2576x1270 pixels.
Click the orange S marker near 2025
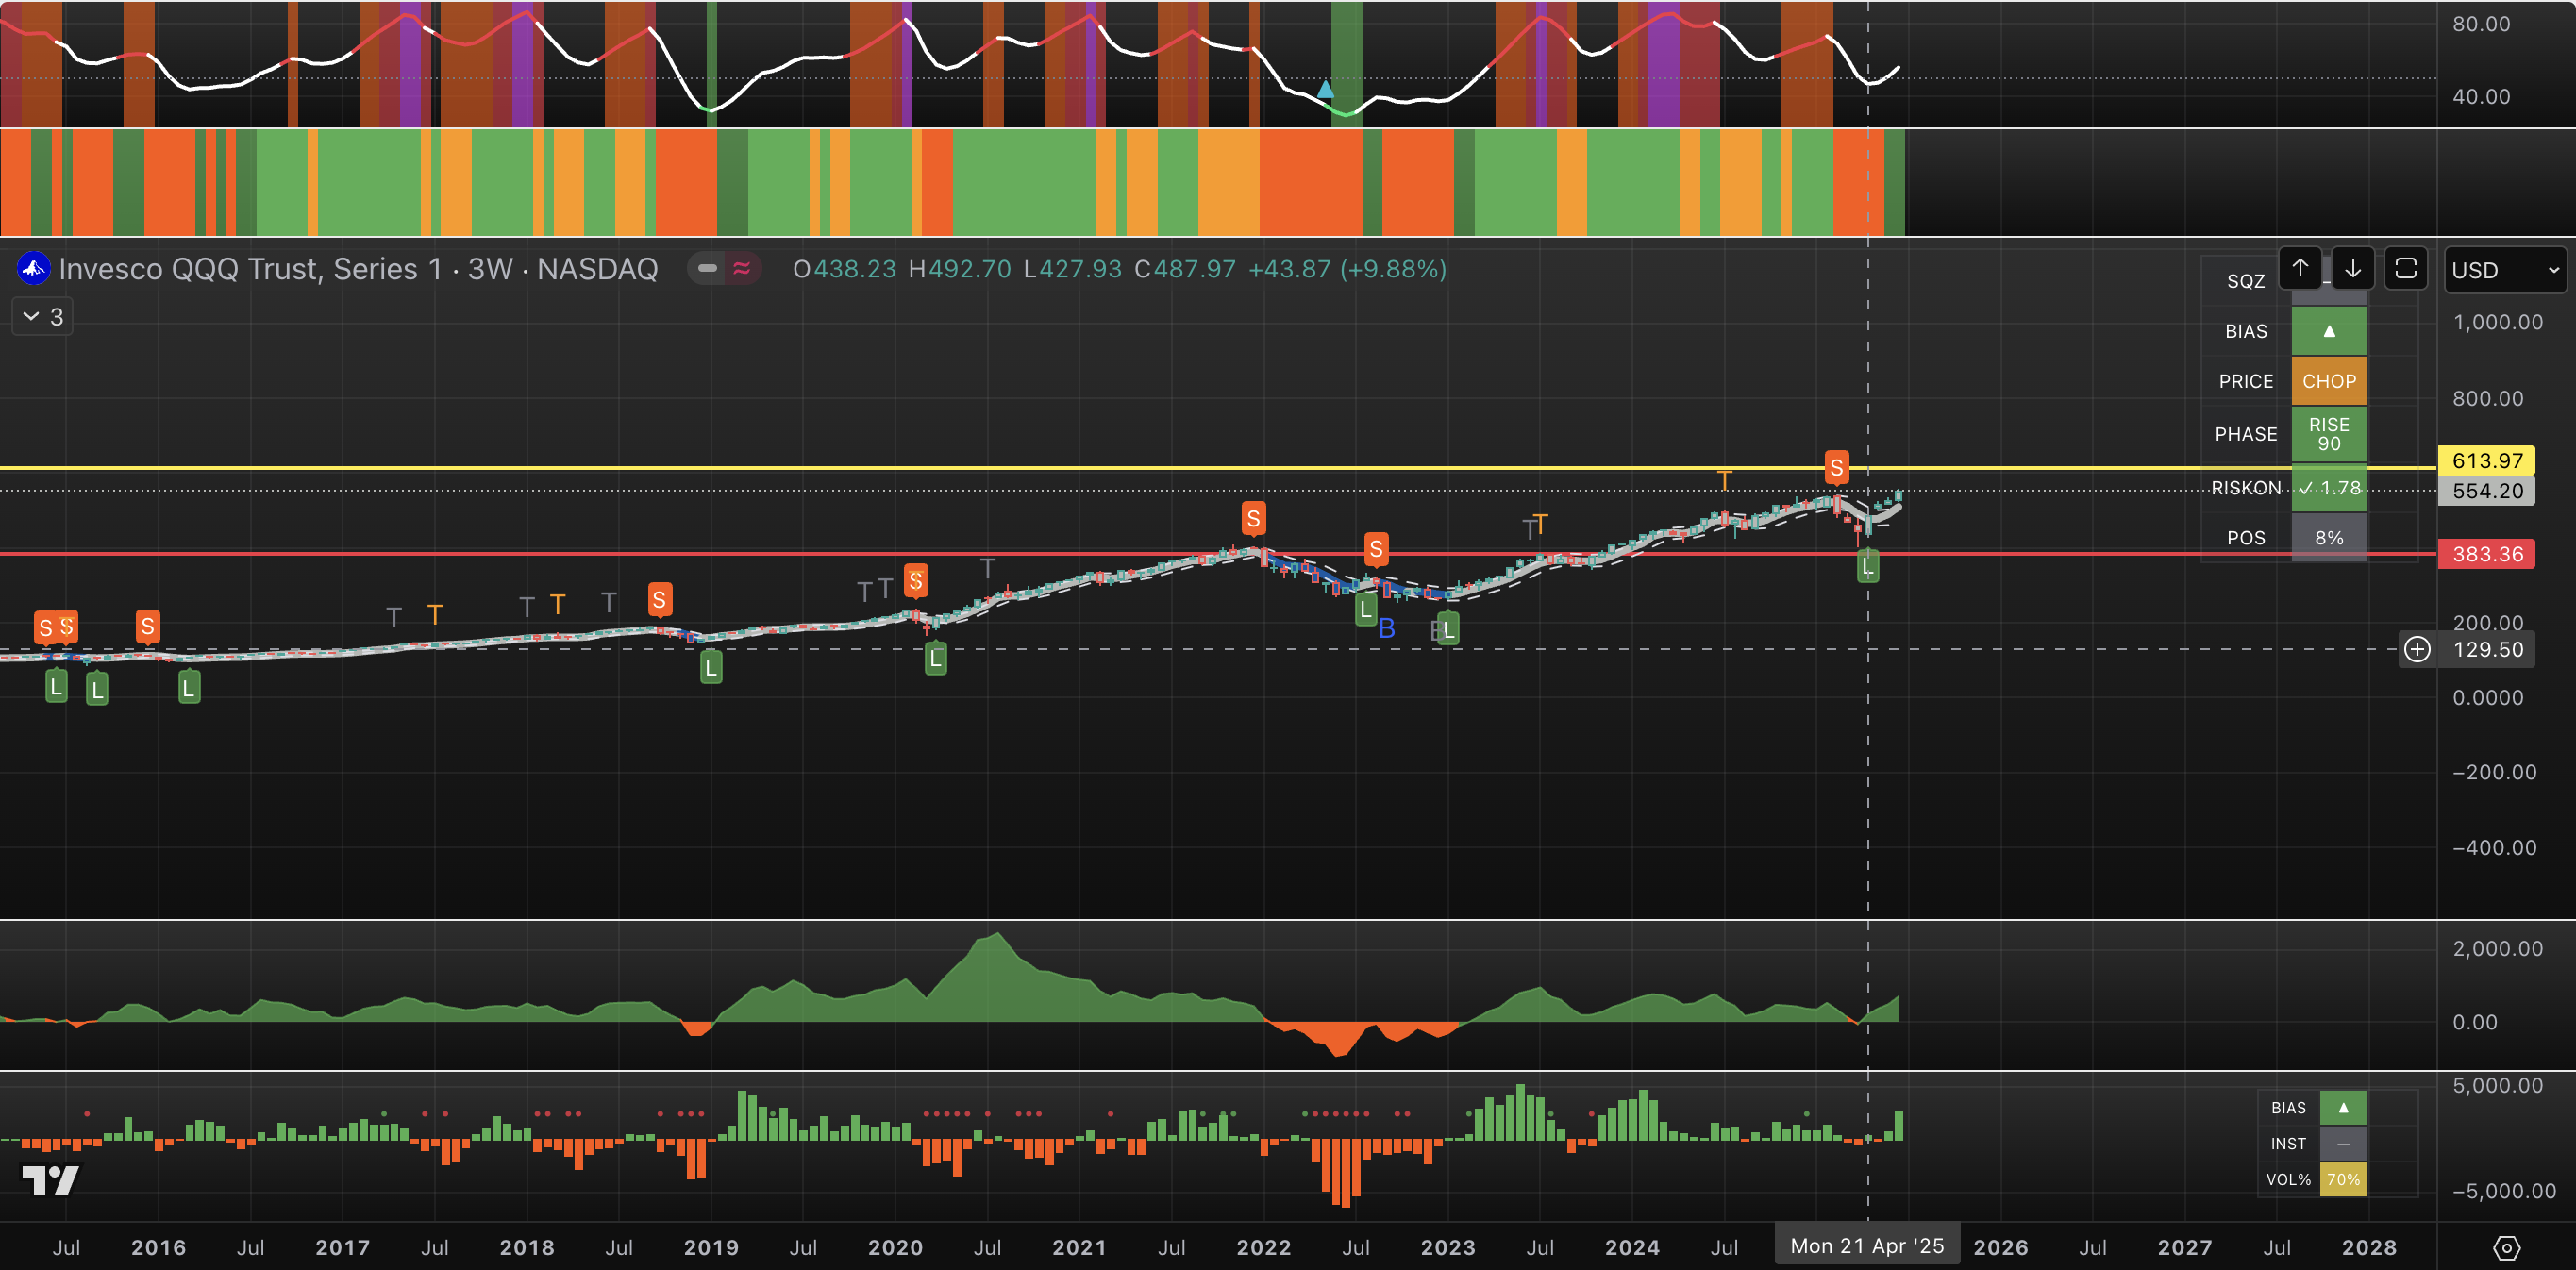[x=1836, y=467]
